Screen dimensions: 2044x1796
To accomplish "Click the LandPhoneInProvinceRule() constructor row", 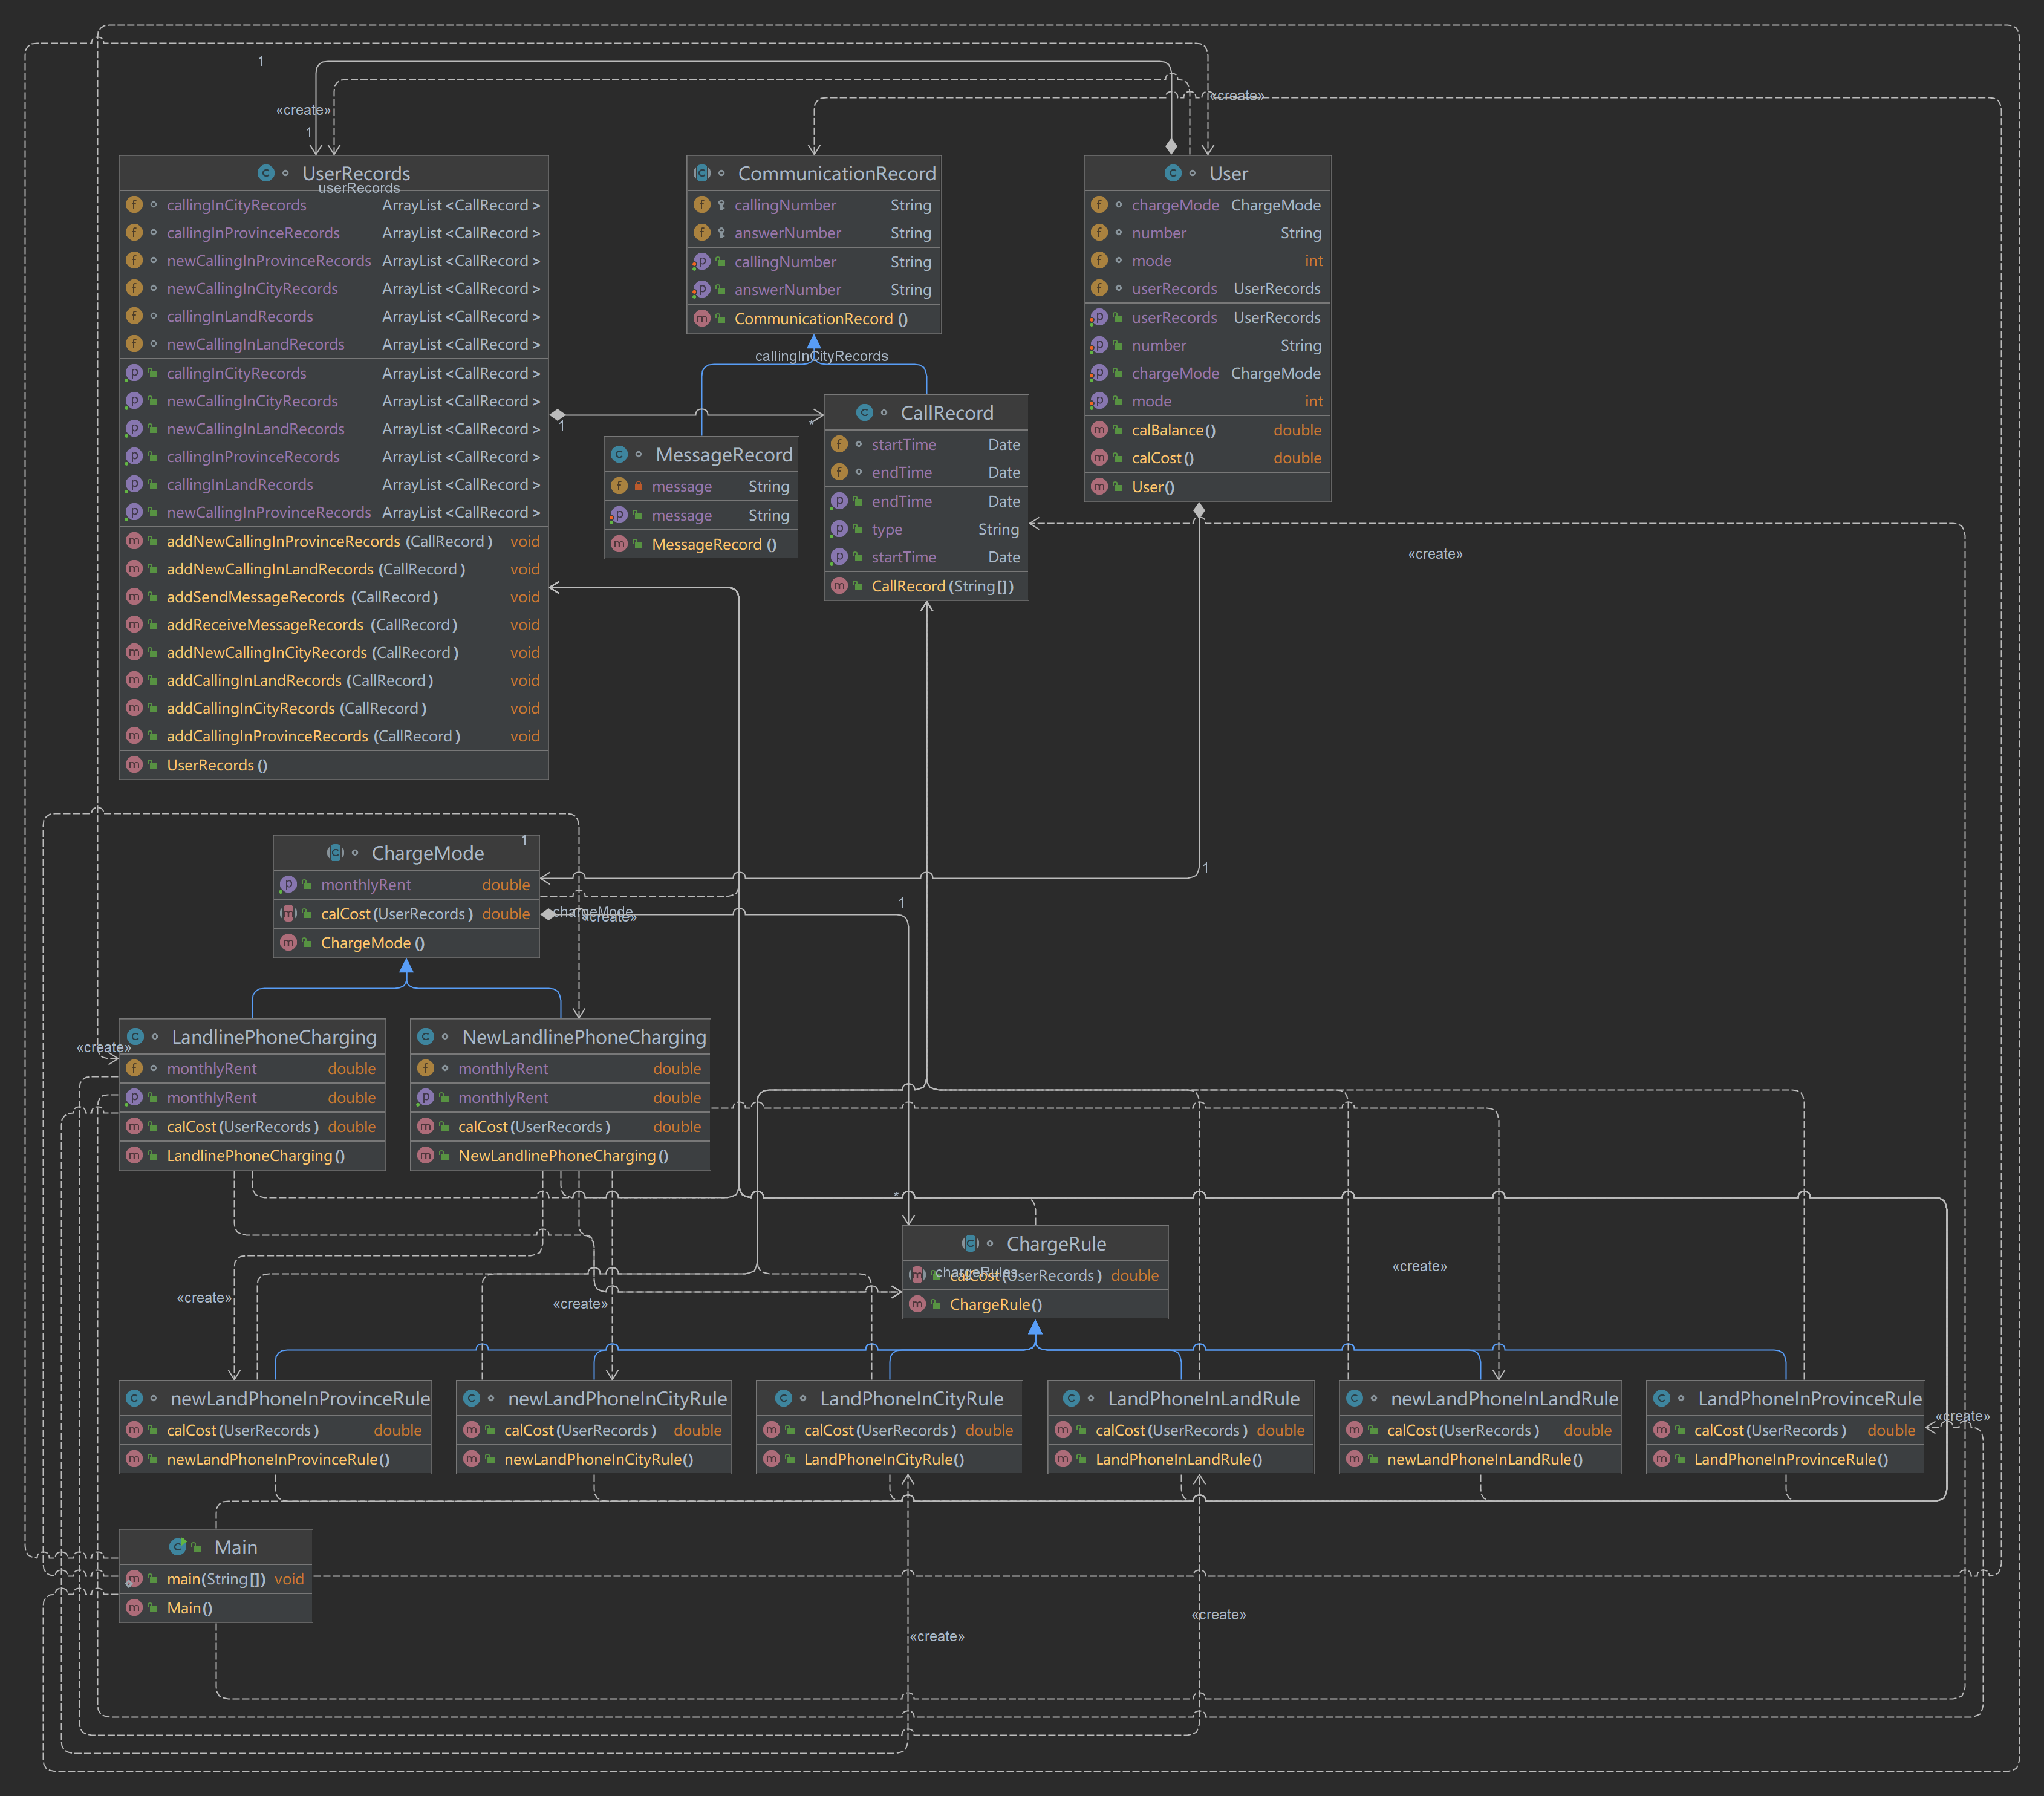I will 1790,1459.
